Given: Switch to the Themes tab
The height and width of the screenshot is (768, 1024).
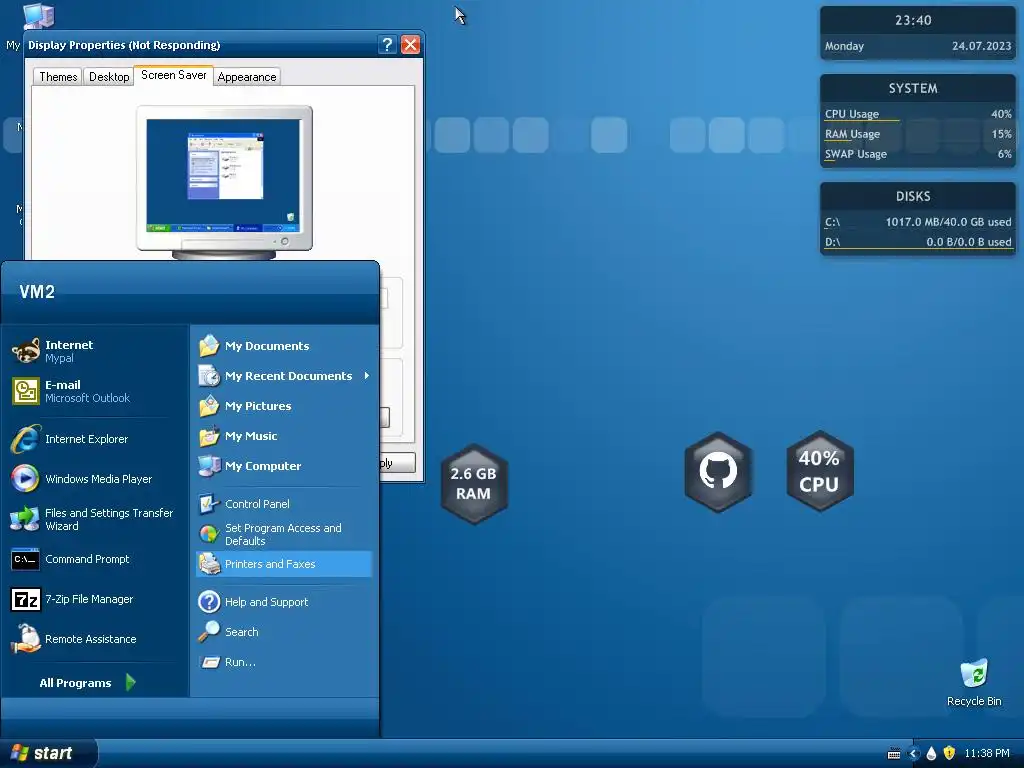Looking at the screenshot, I should click(58, 76).
